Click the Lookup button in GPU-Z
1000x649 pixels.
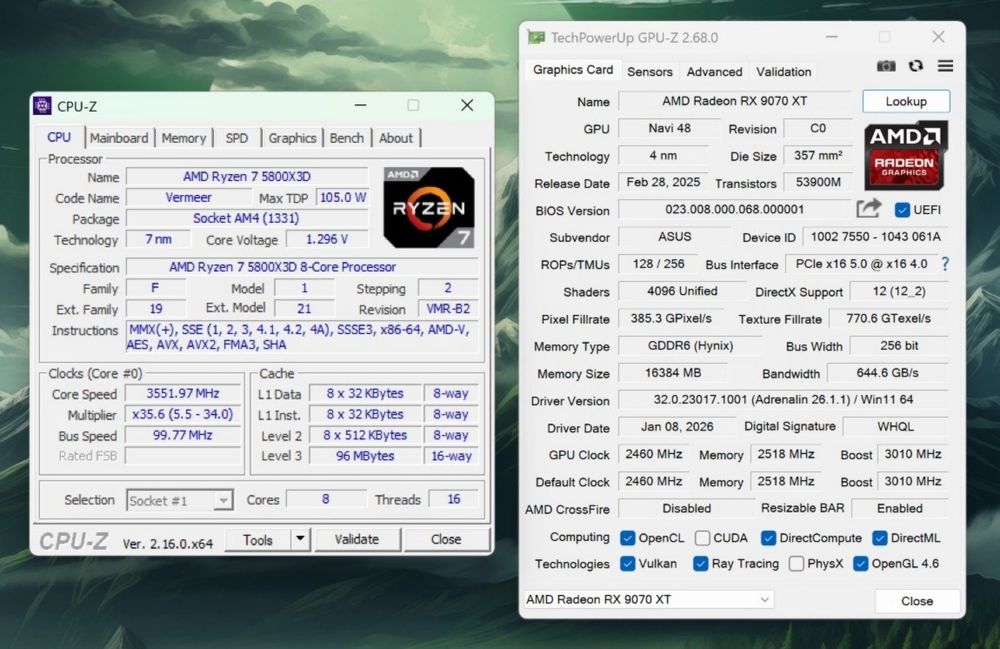[x=906, y=101]
